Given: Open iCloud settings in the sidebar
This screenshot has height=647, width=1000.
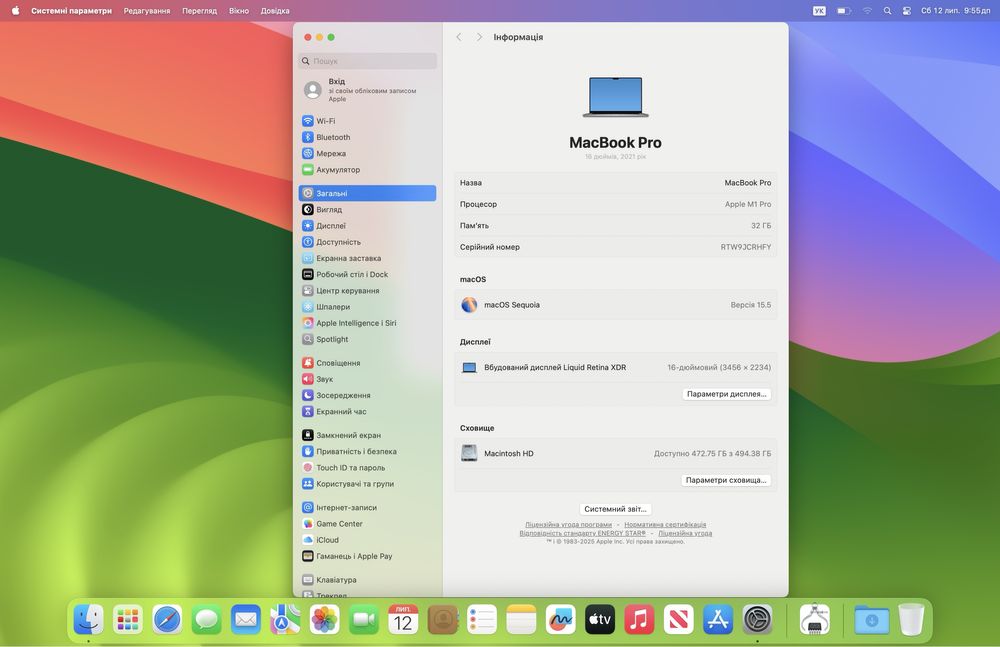Looking at the screenshot, I should pos(367,540).
